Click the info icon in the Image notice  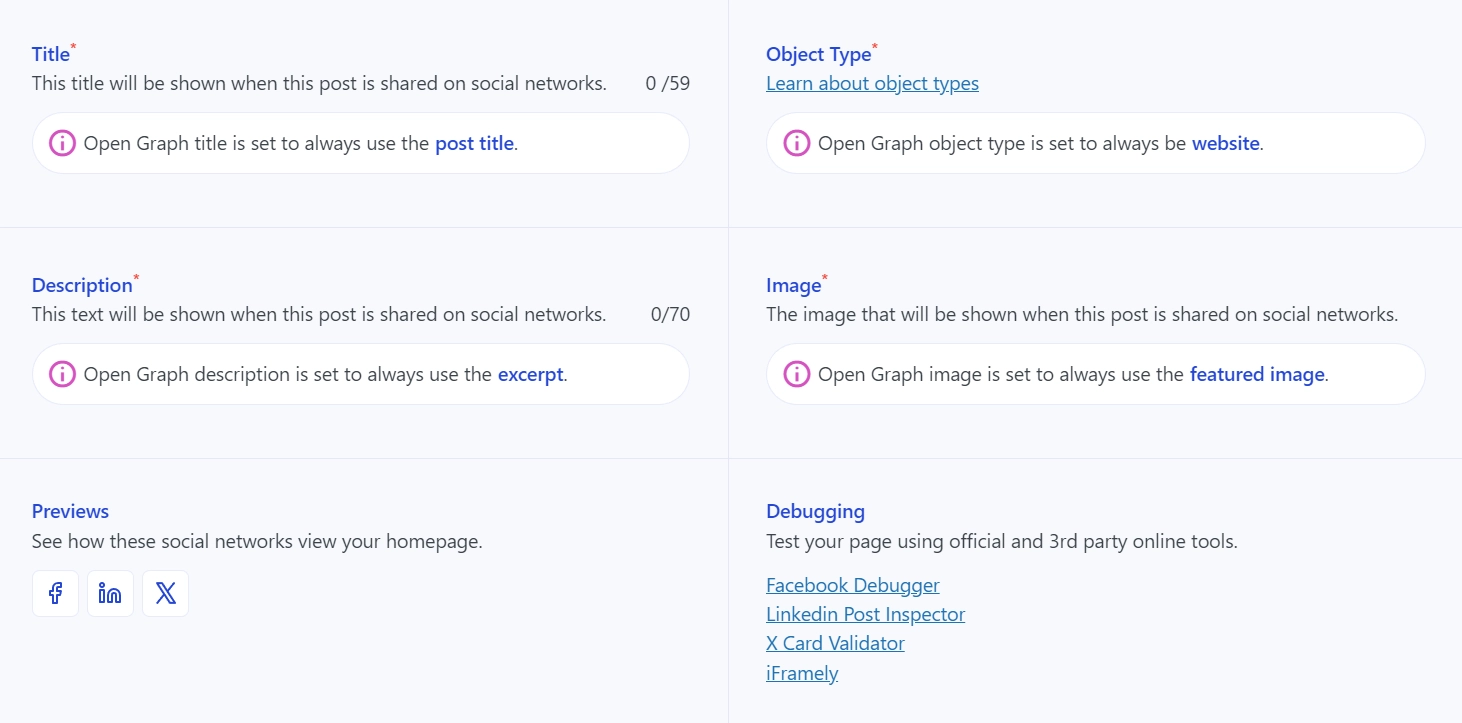click(x=795, y=373)
